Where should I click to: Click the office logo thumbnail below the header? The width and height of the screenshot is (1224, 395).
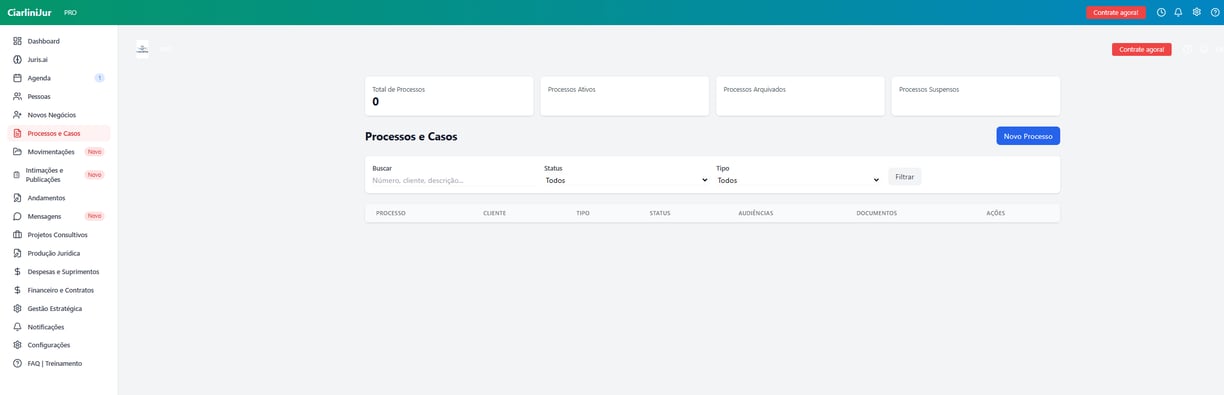(x=142, y=49)
